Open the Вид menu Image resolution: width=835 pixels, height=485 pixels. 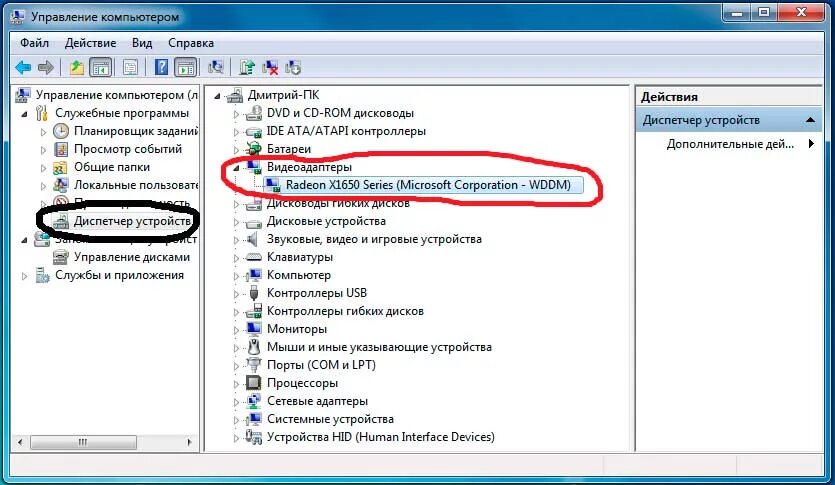pyautogui.click(x=142, y=43)
